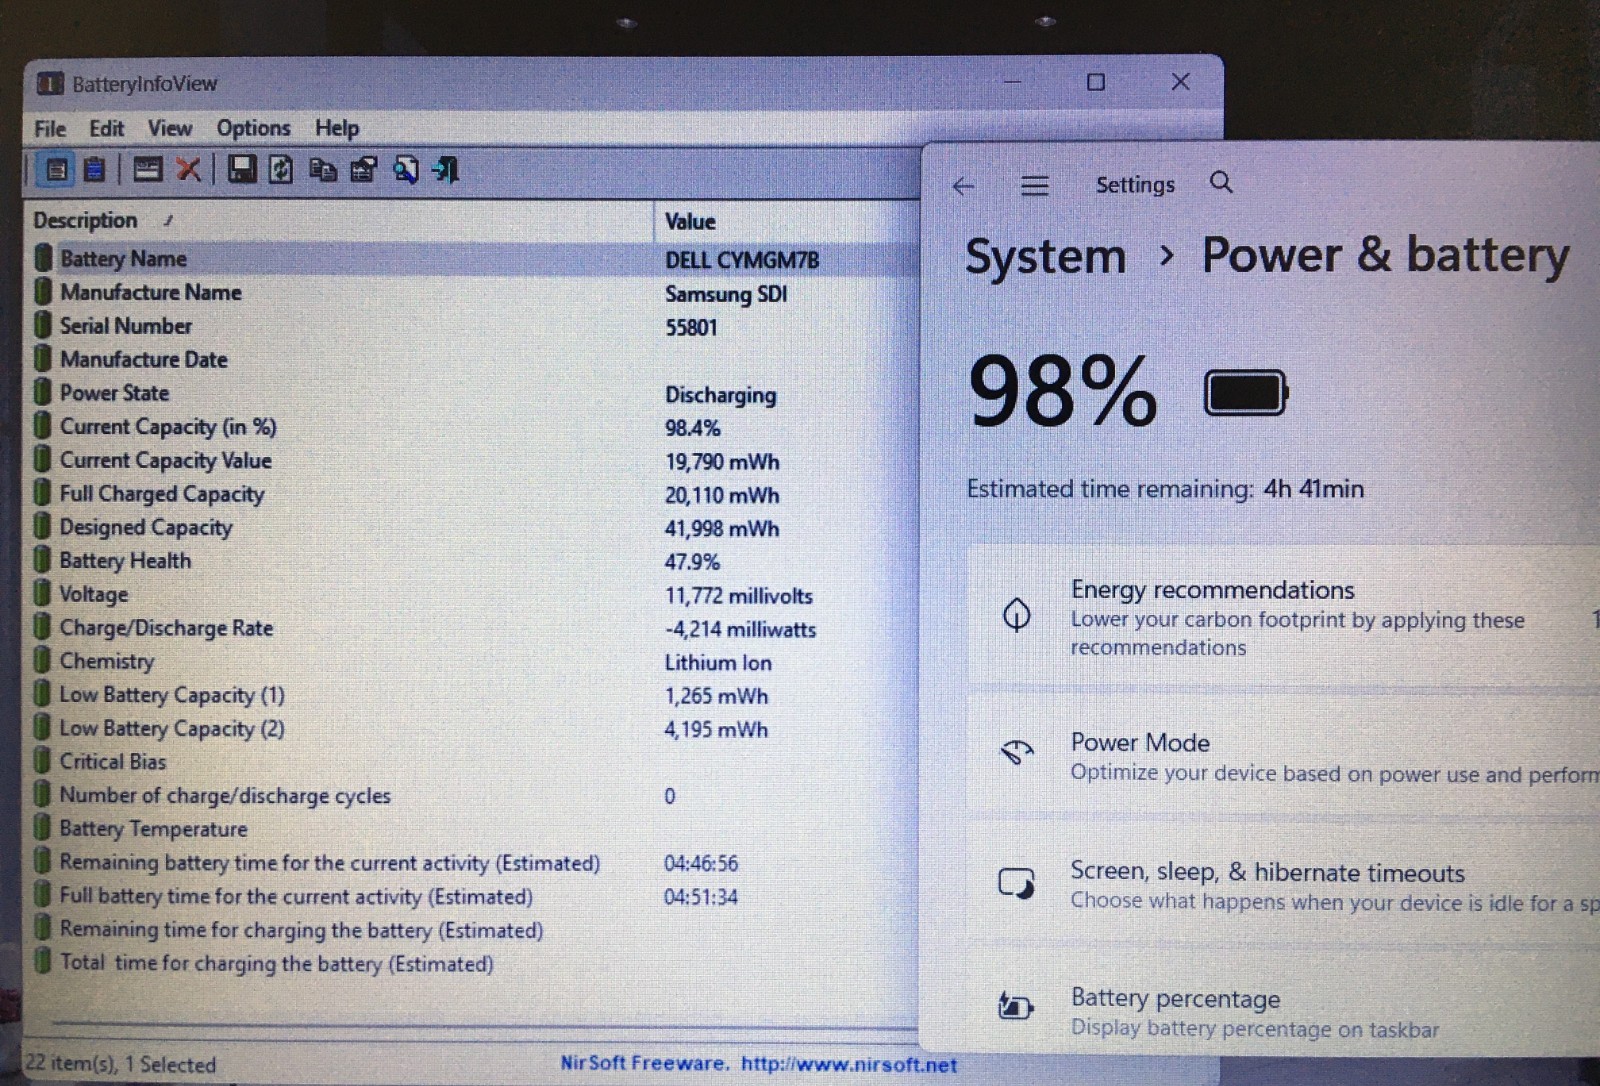
Task: Click the Show Battery Information toolbar icon
Action: (x=57, y=170)
